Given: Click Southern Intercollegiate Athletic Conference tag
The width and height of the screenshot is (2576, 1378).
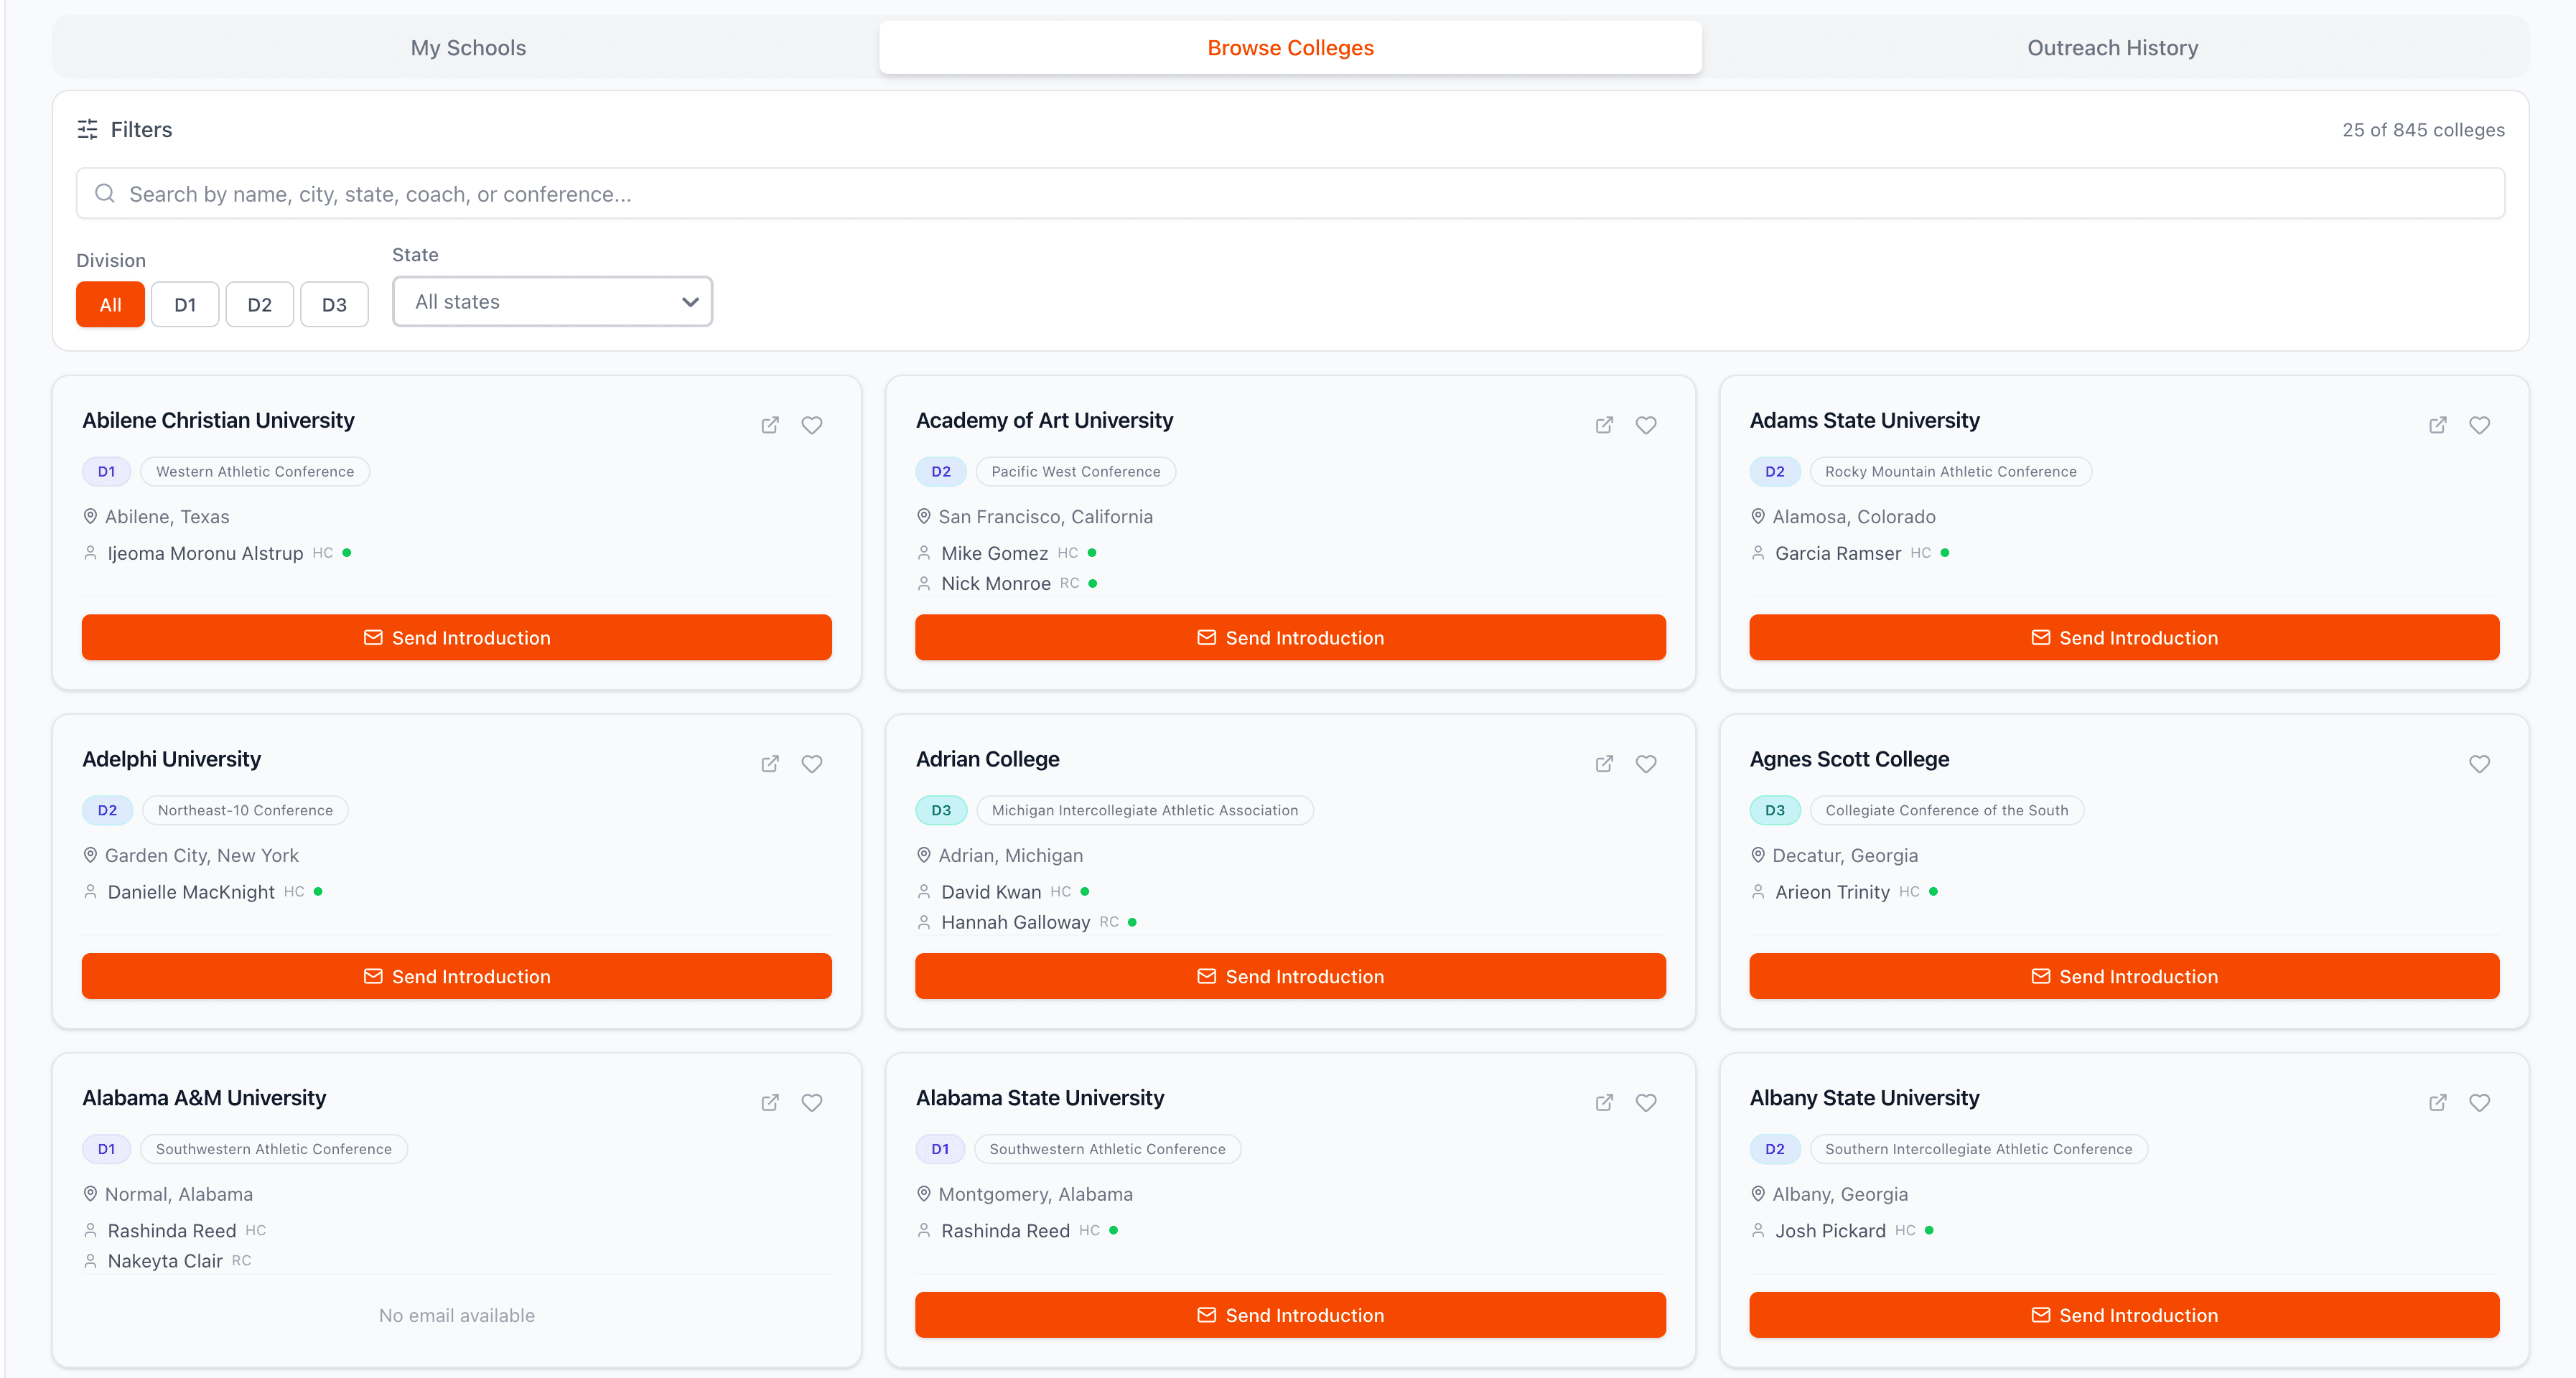Looking at the screenshot, I should coord(1978,1150).
